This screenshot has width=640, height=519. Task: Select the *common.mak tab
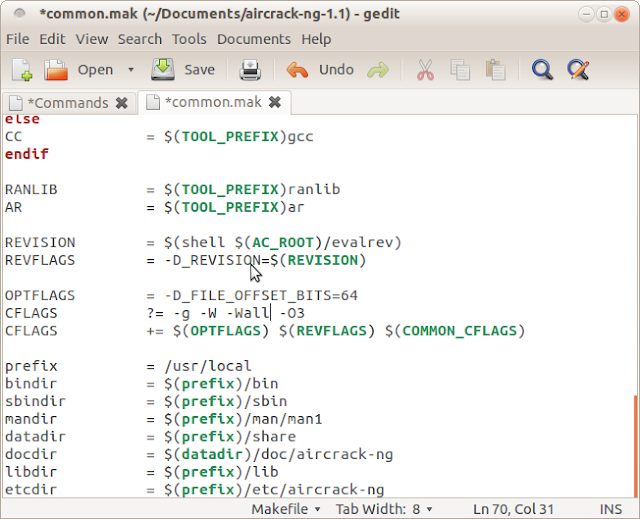click(x=213, y=102)
